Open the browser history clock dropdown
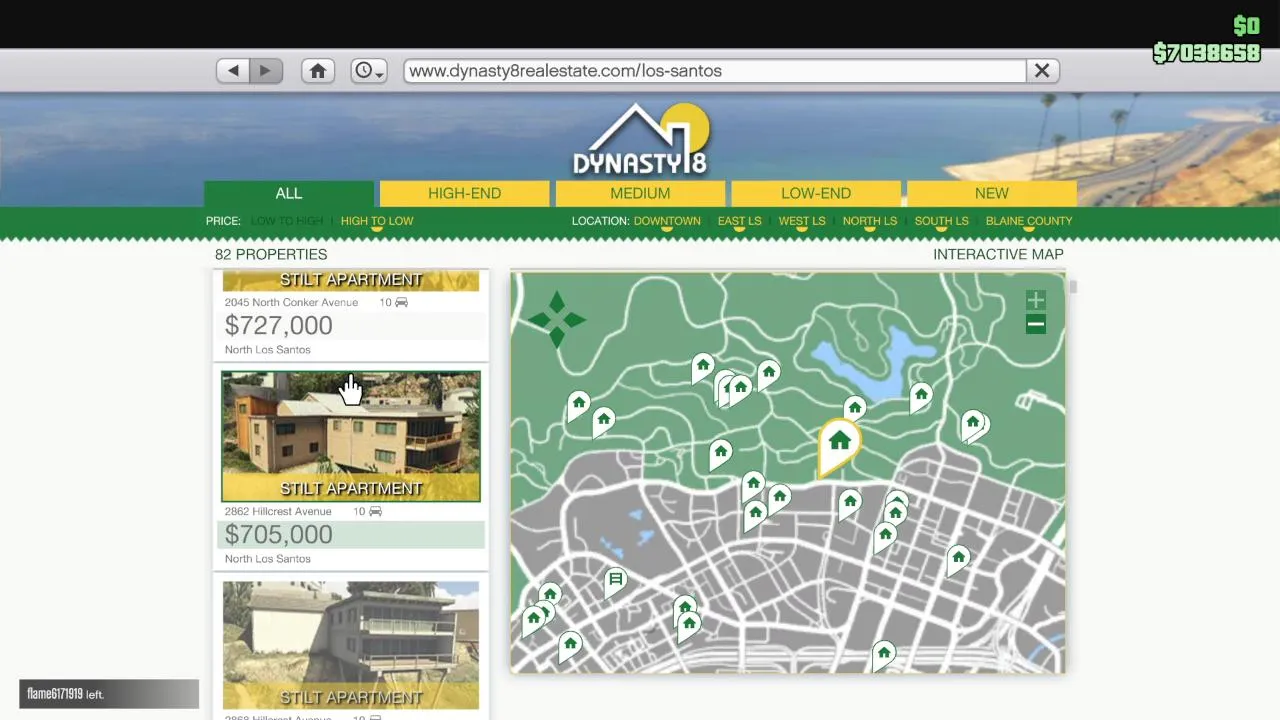 (368, 71)
